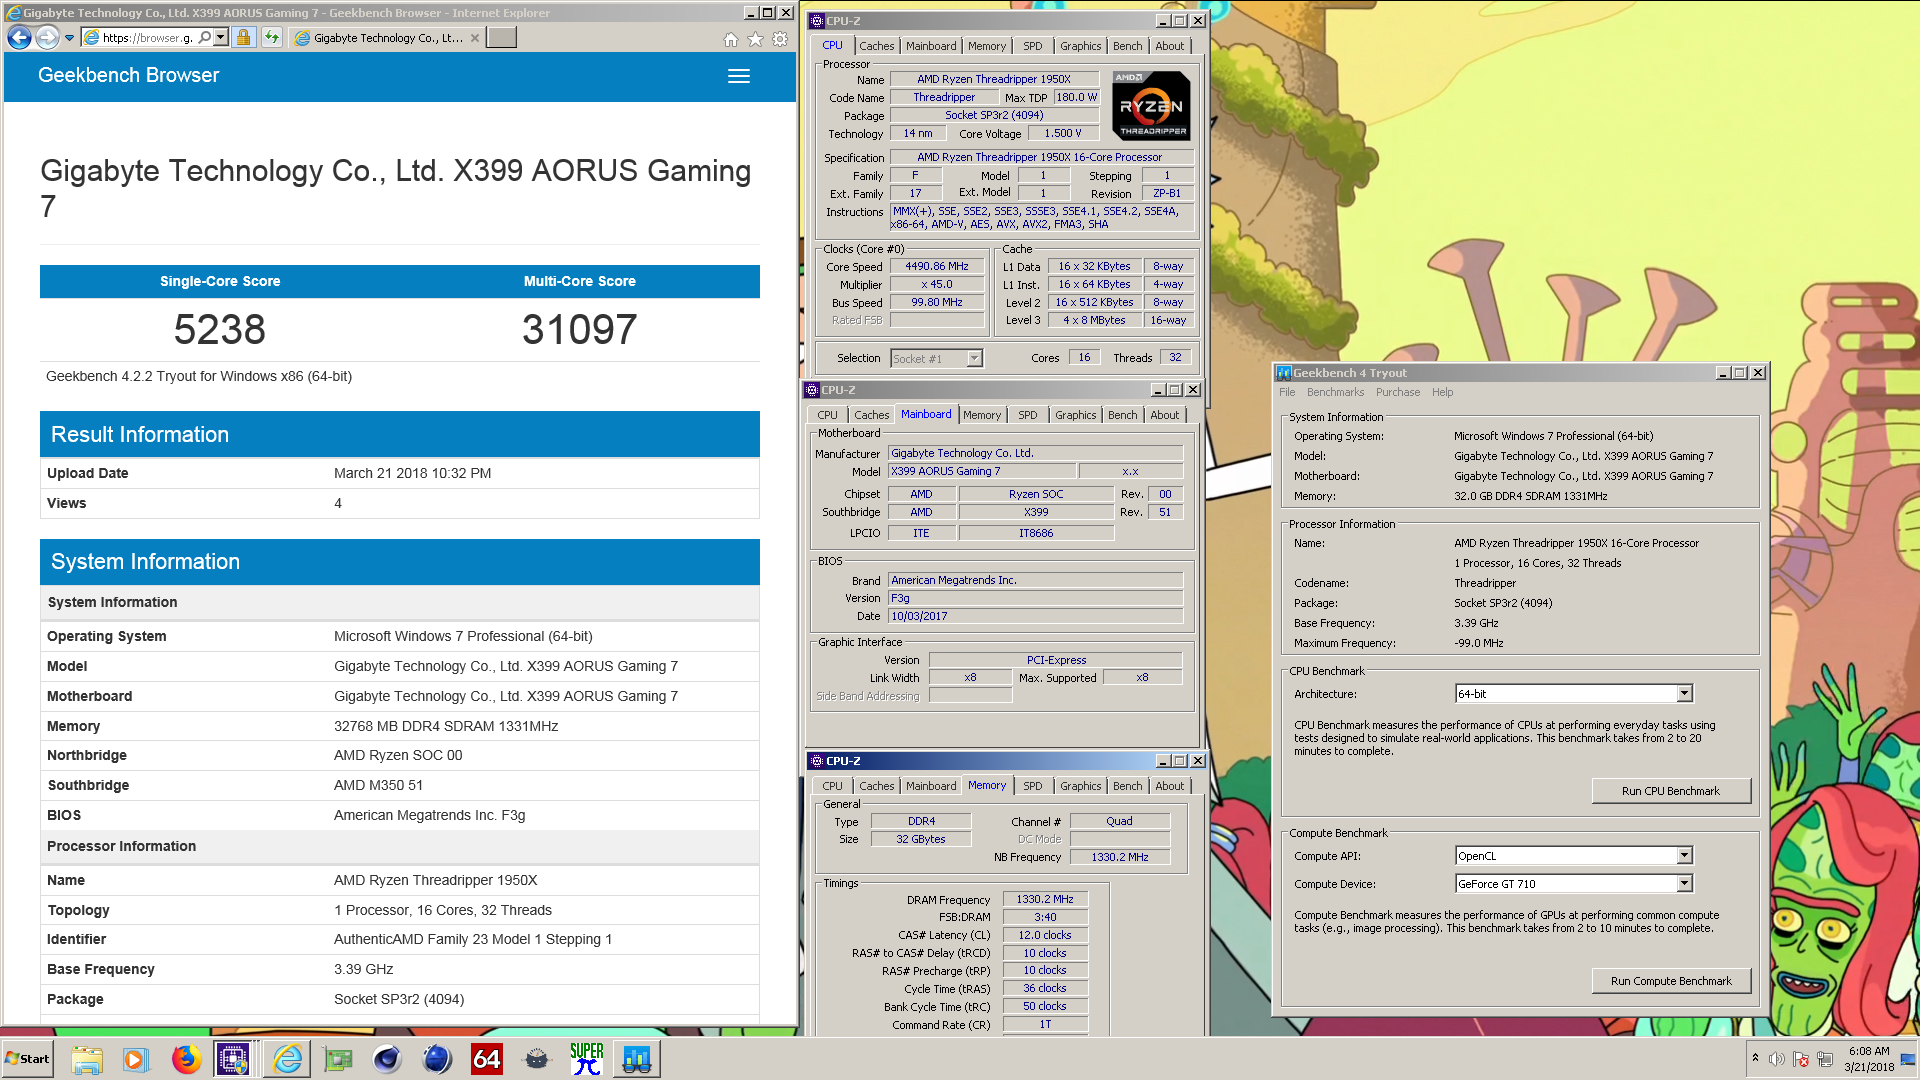This screenshot has width=1920, height=1080.
Task: Open the Geekbench Browser hamburger menu
Action: [x=739, y=76]
